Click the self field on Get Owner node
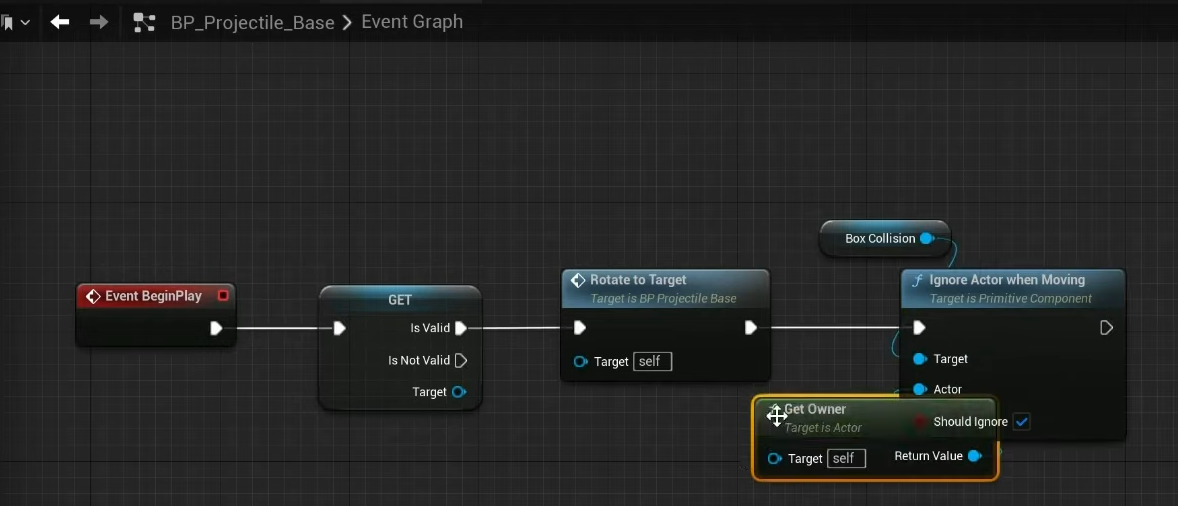The height and width of the screenshot is (506, 1178). pyautogui.click(x=844, y=458)
